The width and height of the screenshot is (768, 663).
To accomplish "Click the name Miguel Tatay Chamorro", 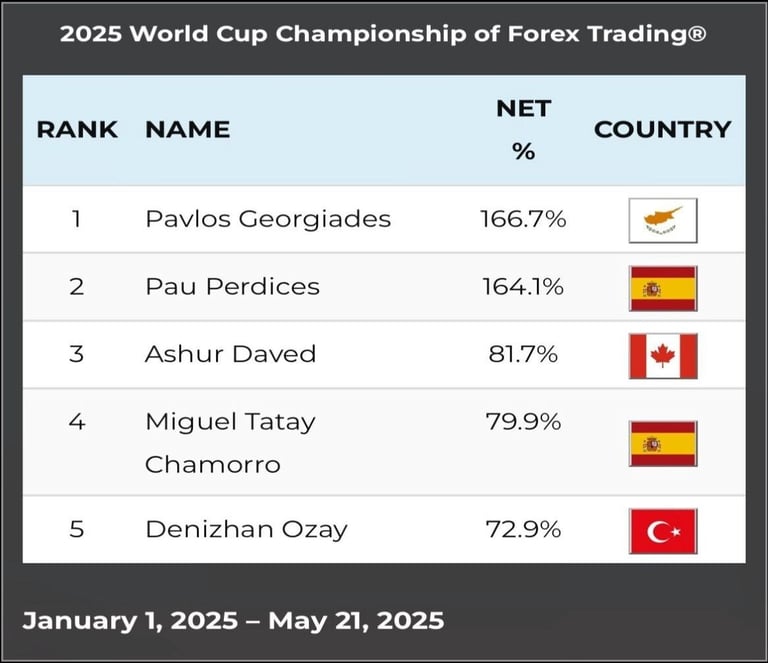I will 230,442.
